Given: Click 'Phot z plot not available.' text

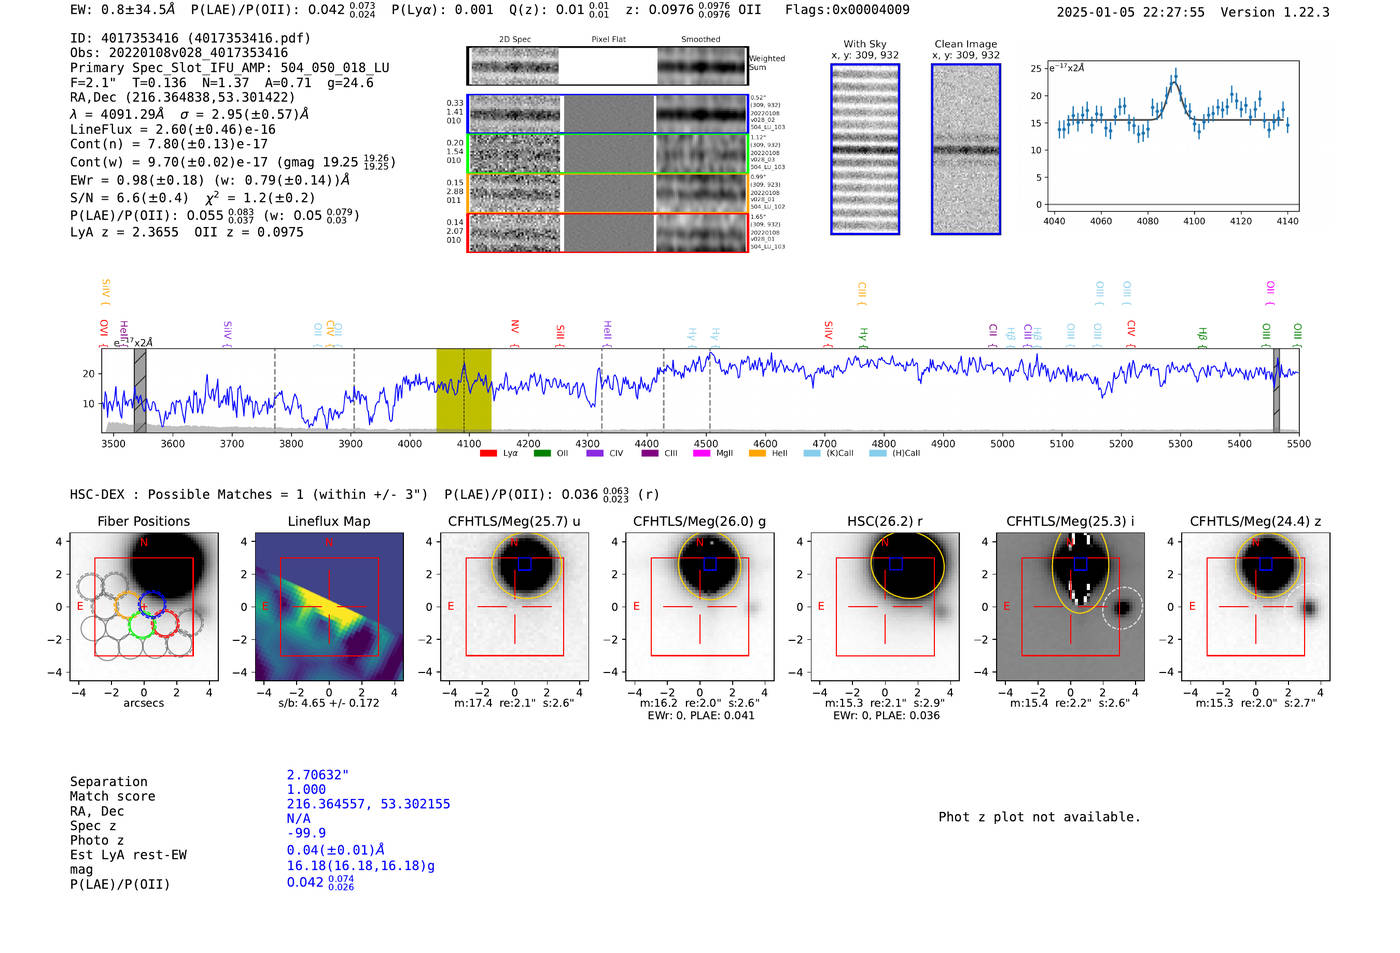Looking at the screenshot, I should point(1039,817).
